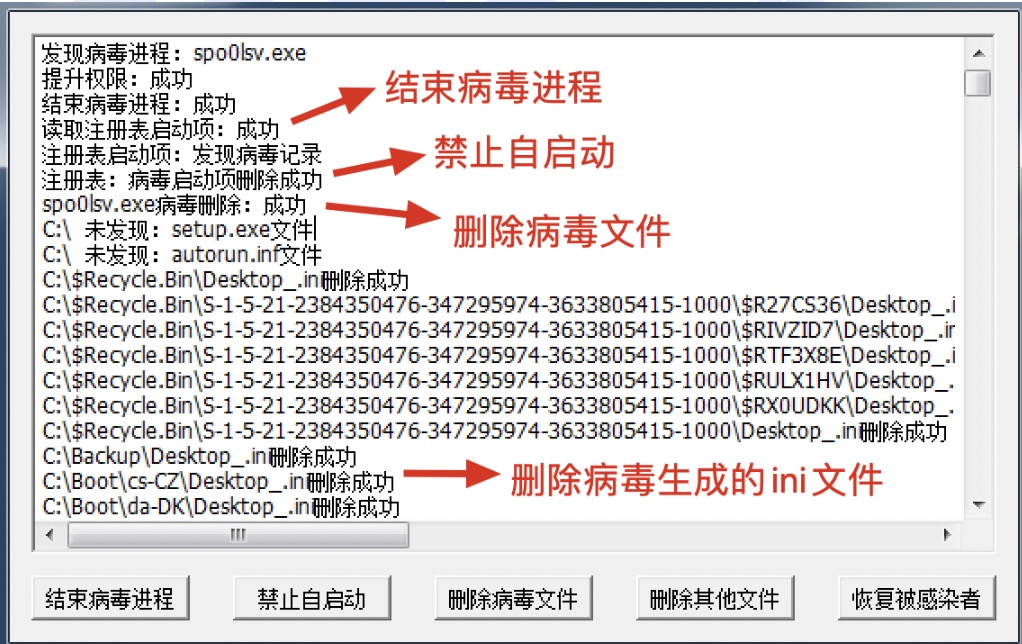Click the line '提升权限: 成功'

point(117,79)
